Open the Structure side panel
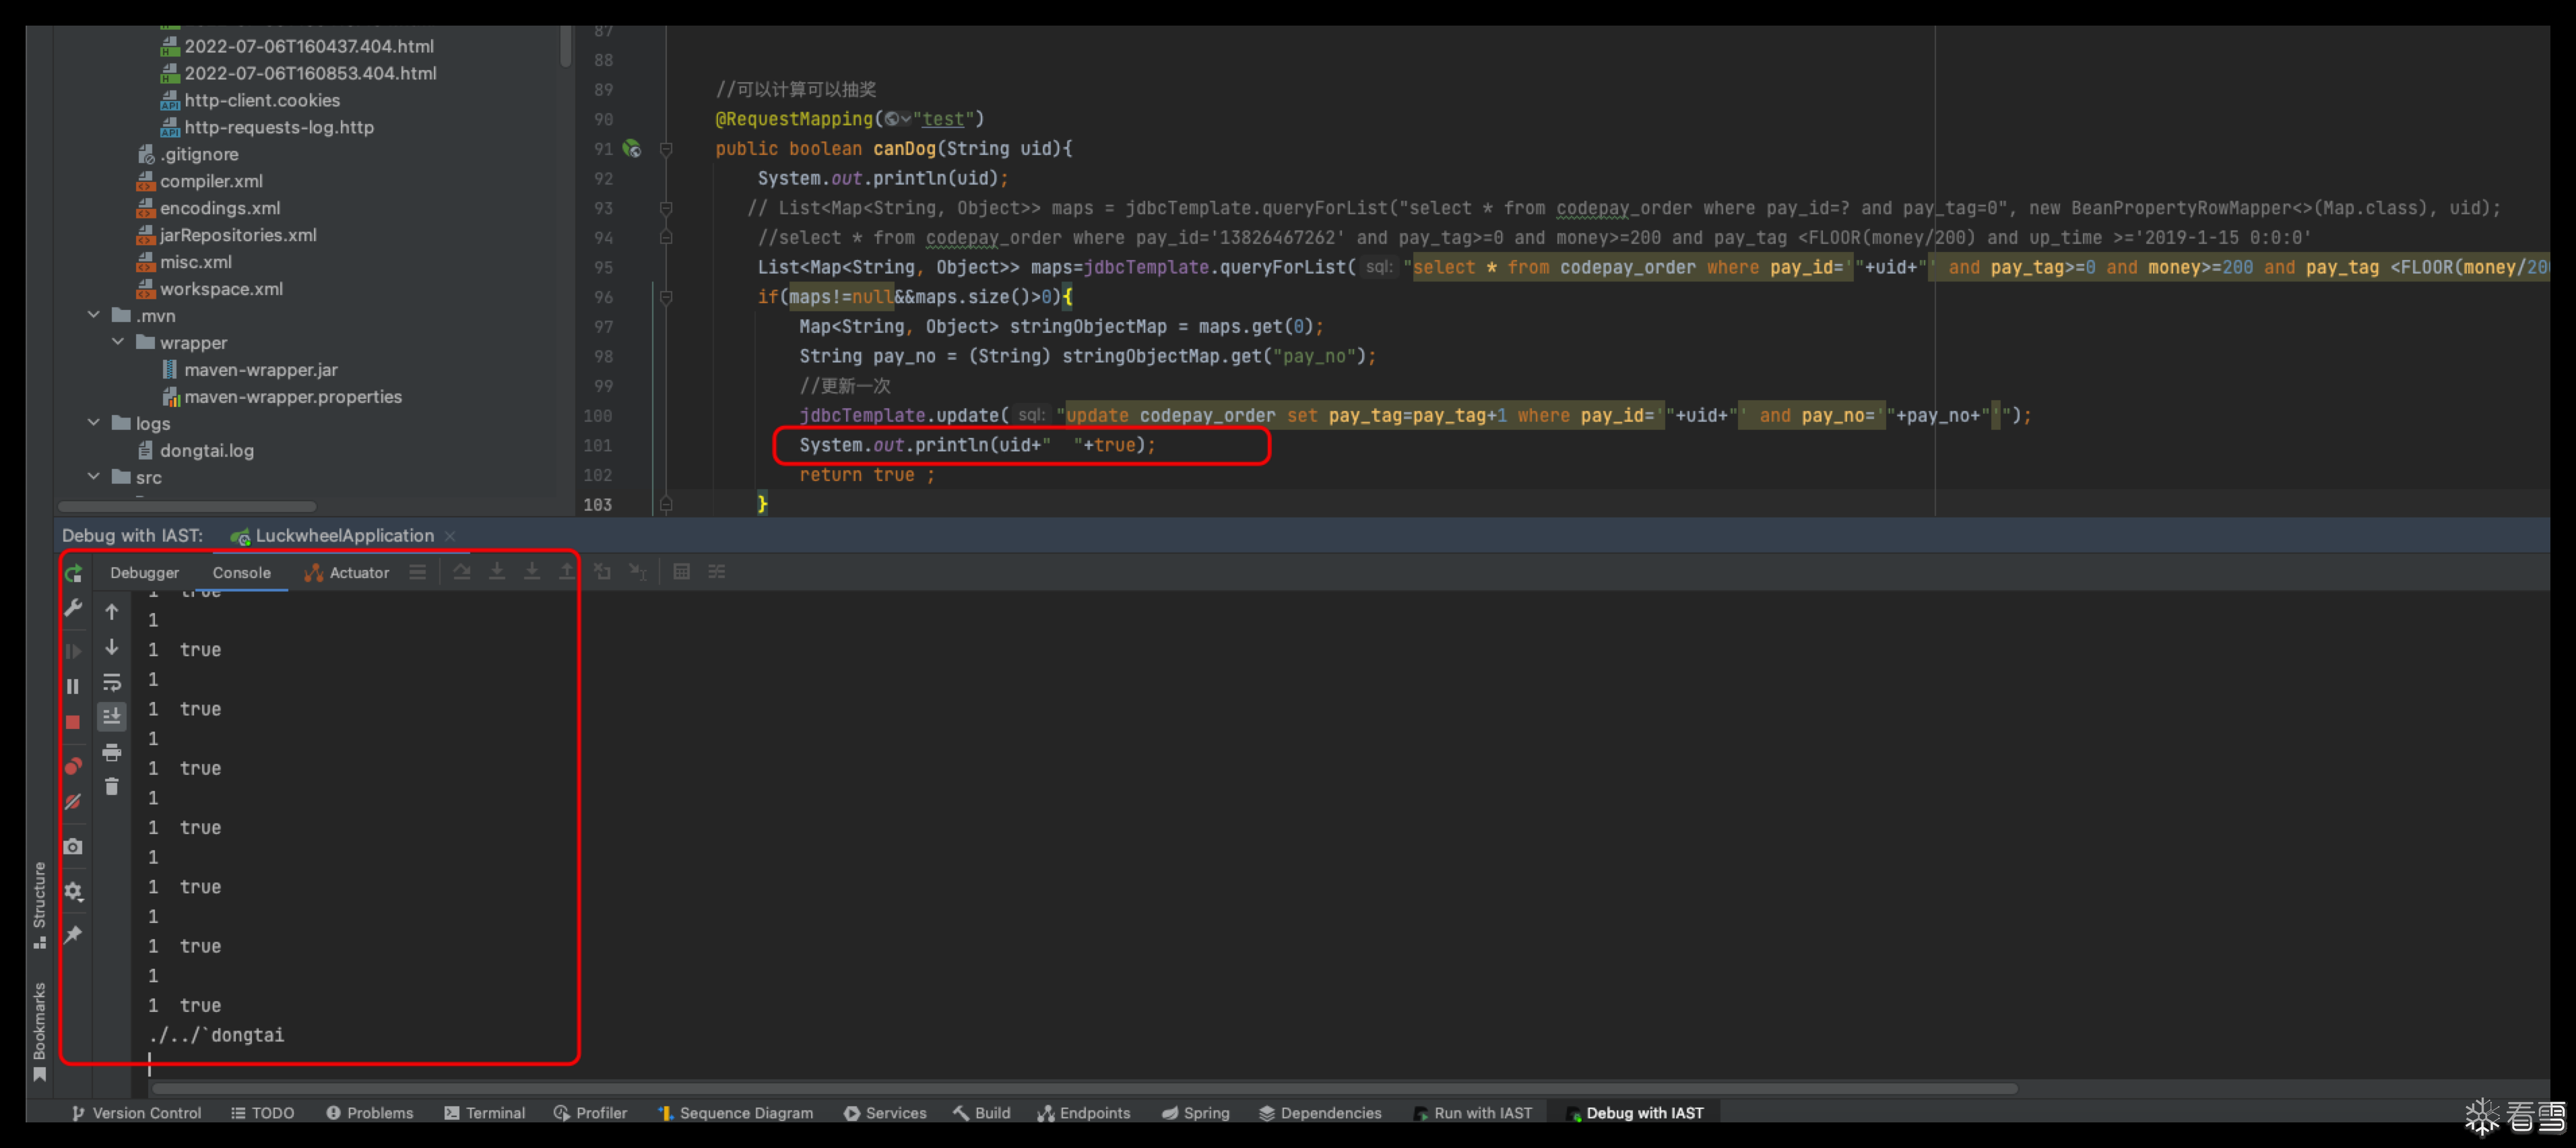Image resolution: width=2576 pixels, height=1148 pixels. [39, 905]
